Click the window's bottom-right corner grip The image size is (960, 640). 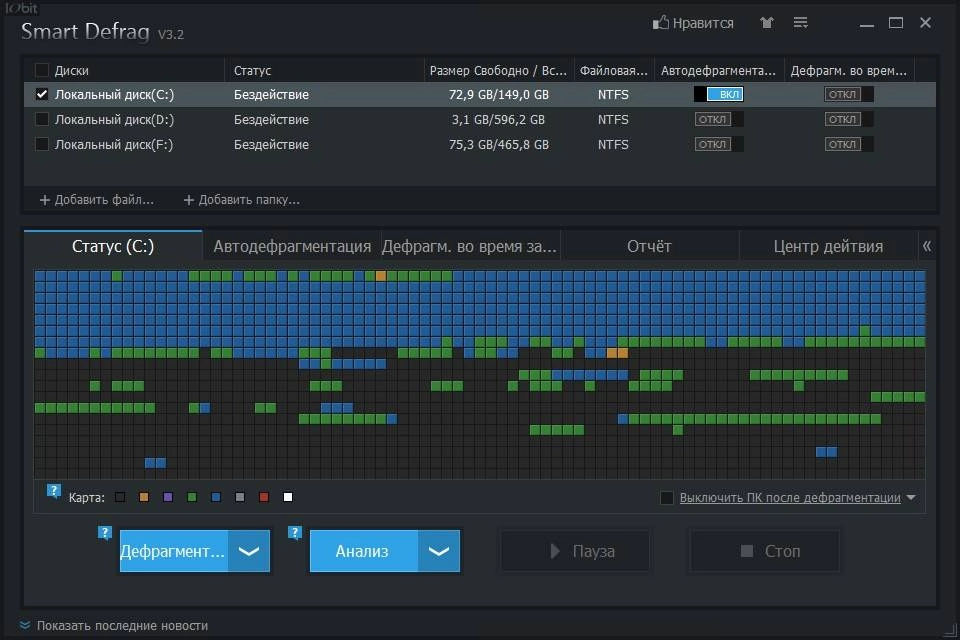point(951,629)
